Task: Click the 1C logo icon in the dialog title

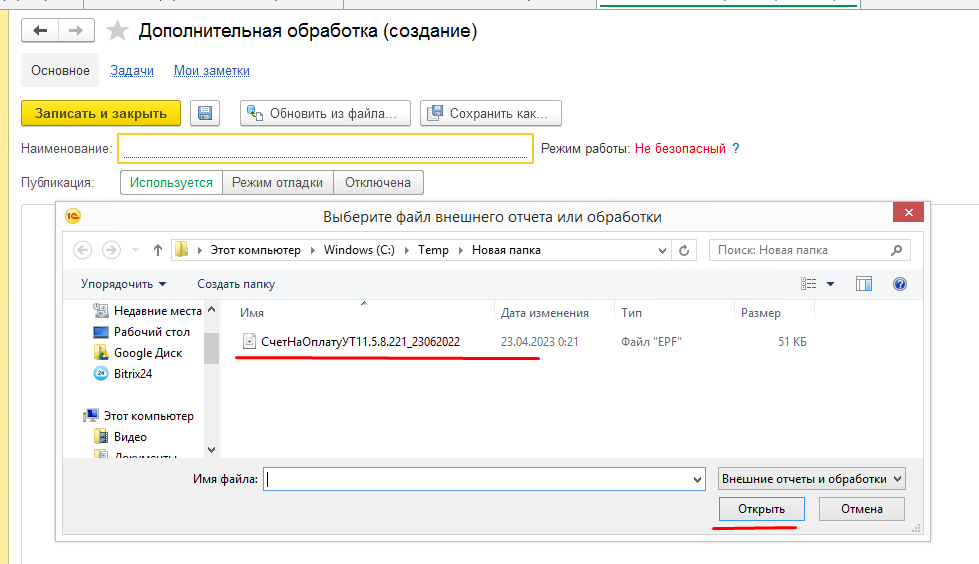Action: click(73, 216)
